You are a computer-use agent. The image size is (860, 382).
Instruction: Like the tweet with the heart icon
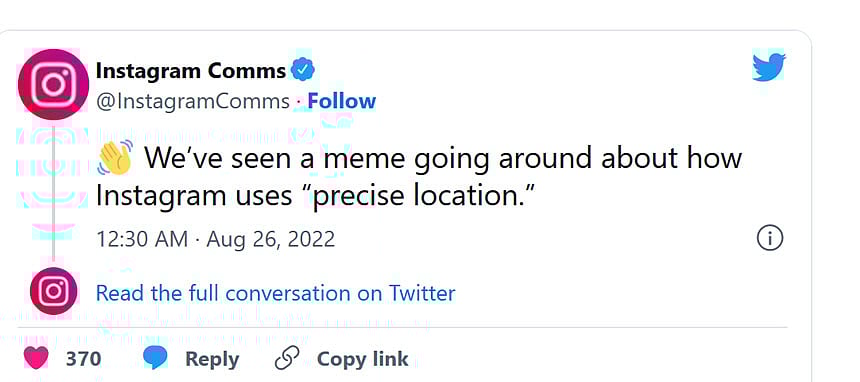(37, 359)
